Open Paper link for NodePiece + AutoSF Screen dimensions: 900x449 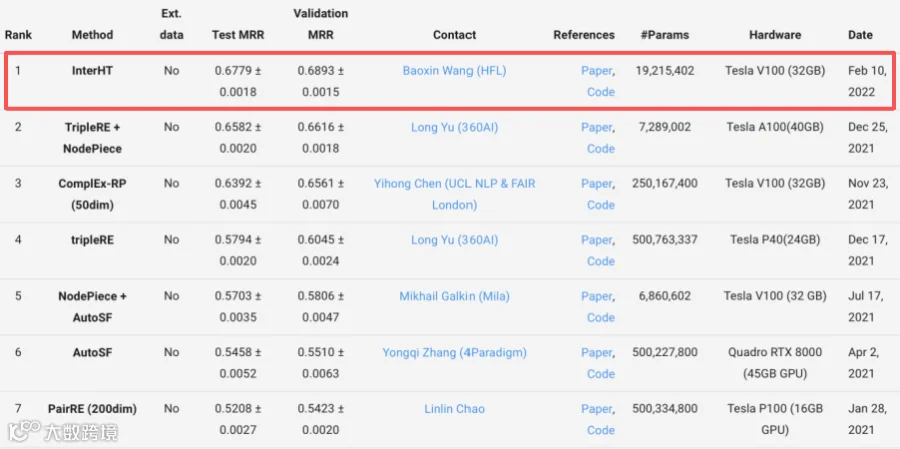(596, 296)
